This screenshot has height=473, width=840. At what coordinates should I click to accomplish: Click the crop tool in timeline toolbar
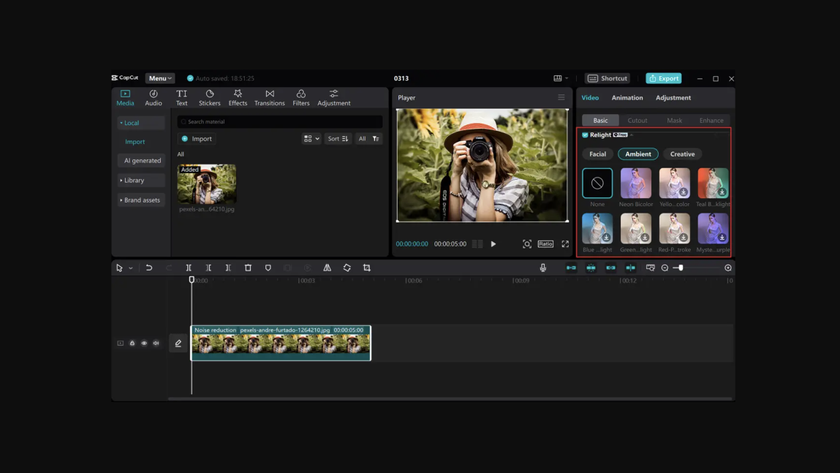point(367,268)
